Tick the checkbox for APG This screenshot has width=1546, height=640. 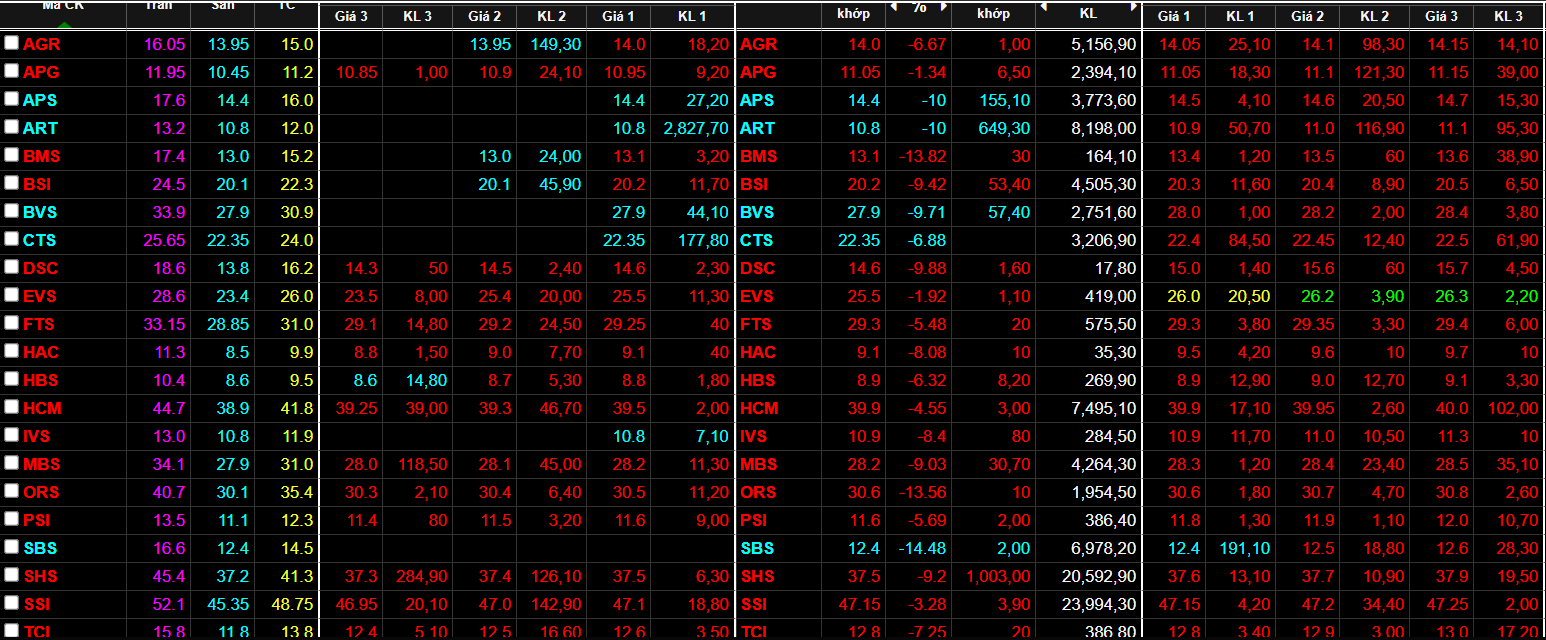tap(11, 71)
